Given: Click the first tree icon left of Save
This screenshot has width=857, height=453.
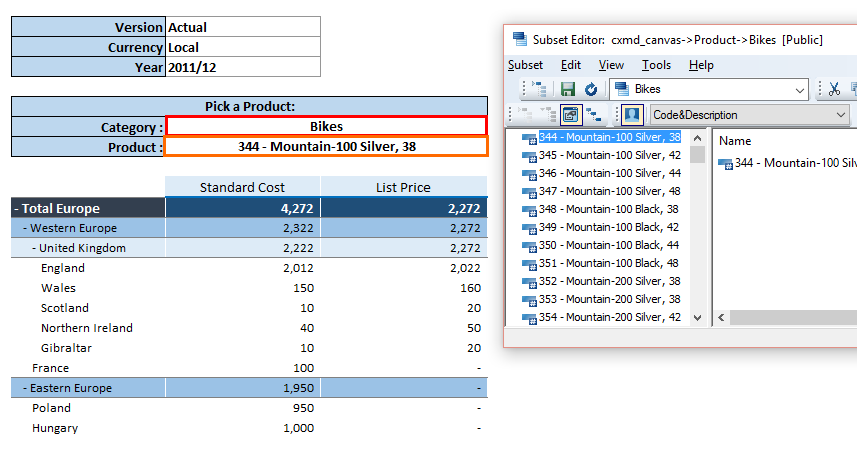Looking at the screenshot, I should pyautogui.click(x=539, y=90).
